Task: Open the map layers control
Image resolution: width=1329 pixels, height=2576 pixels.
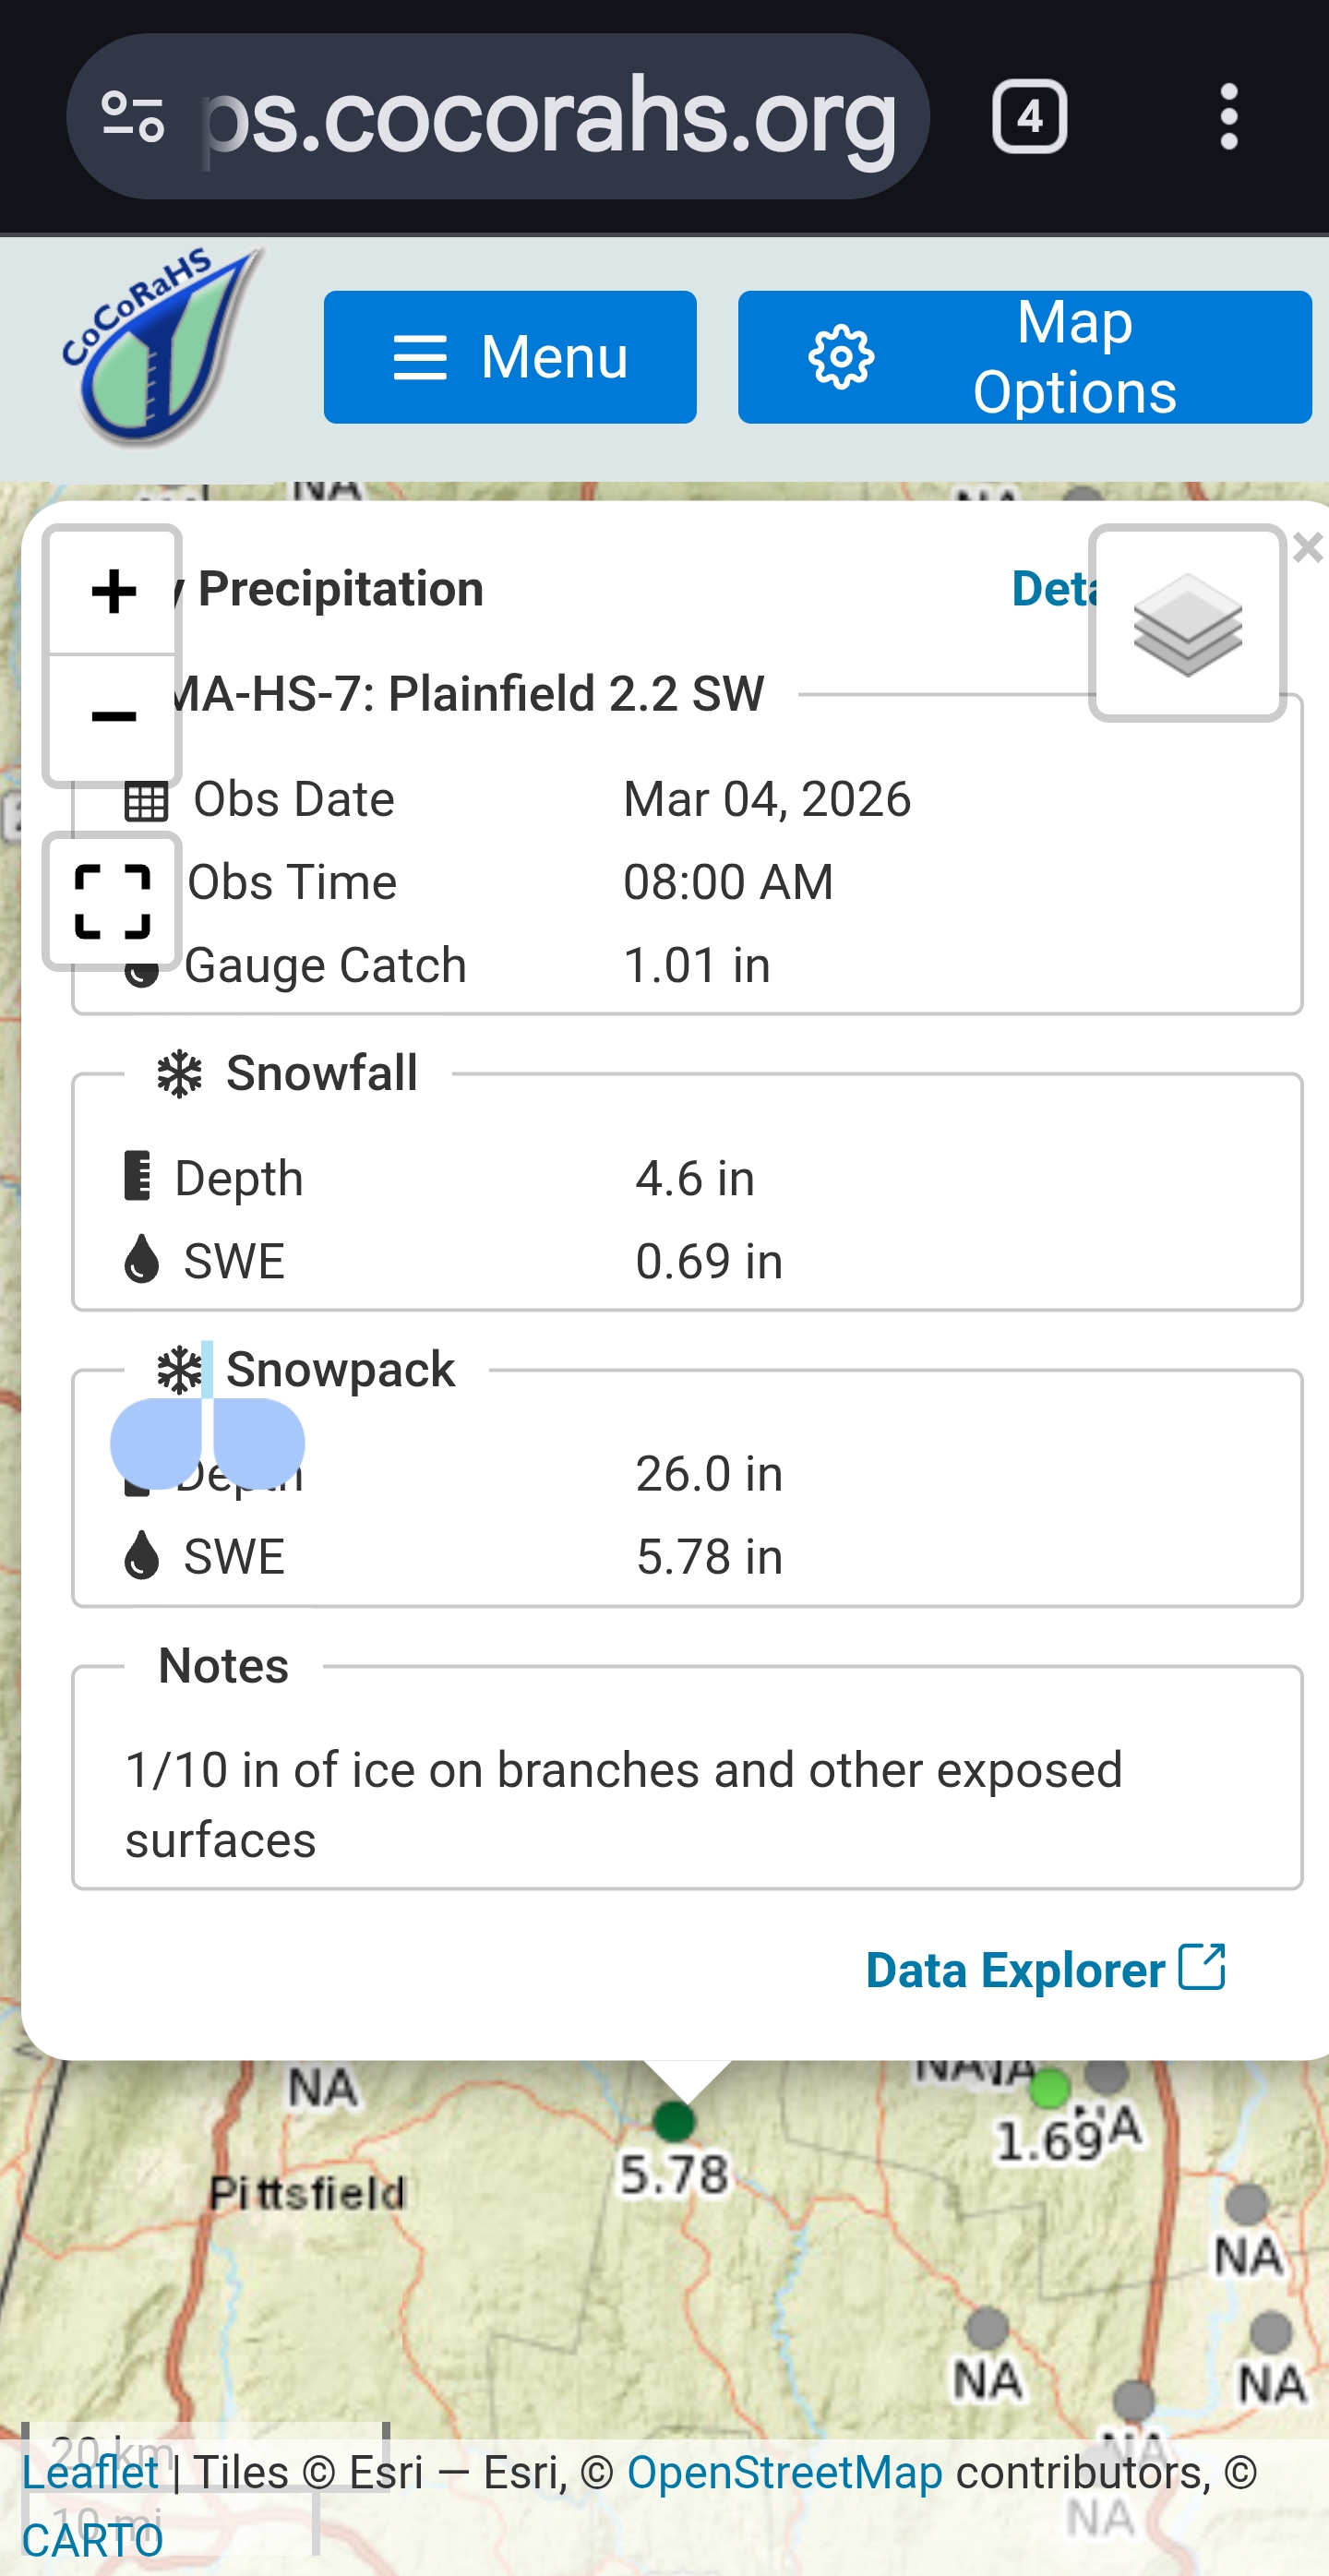Action: click(1187, 623)
